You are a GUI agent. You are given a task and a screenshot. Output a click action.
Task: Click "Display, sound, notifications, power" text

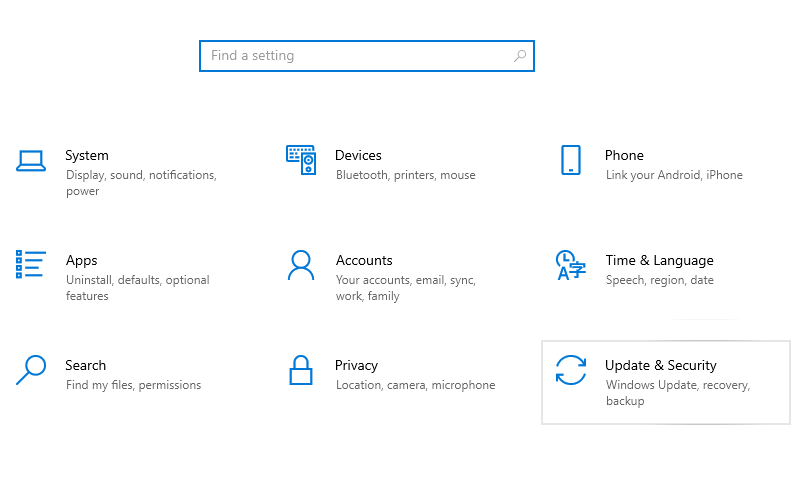141,183
